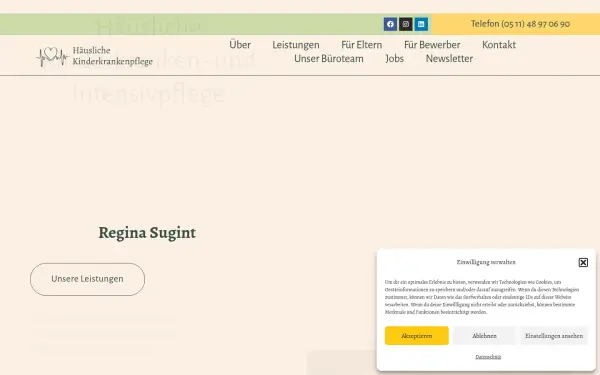Select the Regina Sugint heading
The height and width of the screenshot is (375, 600).
[147, 233]
